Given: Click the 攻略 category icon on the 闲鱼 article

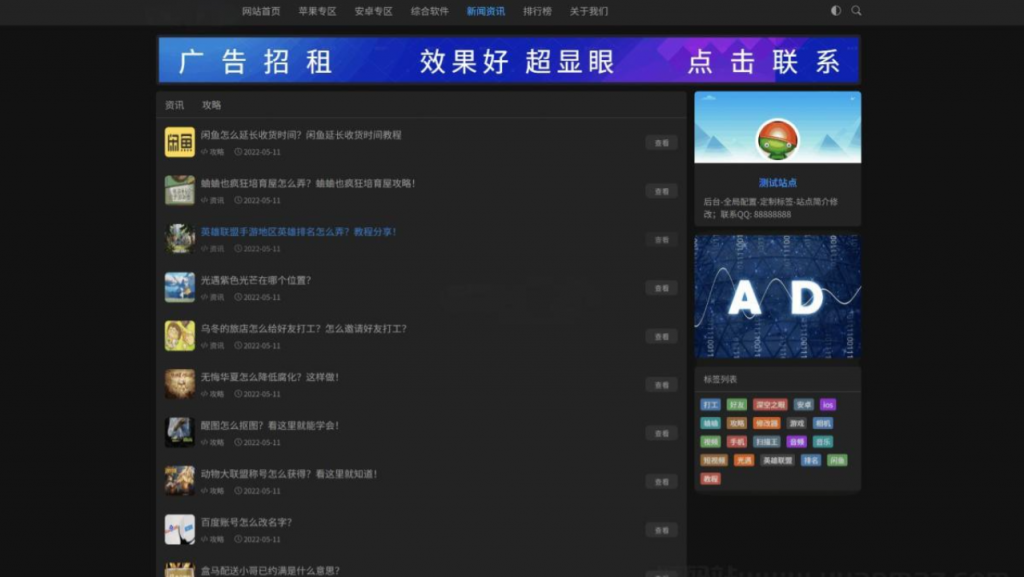Looking at the screenshot, I should (205, 152).
